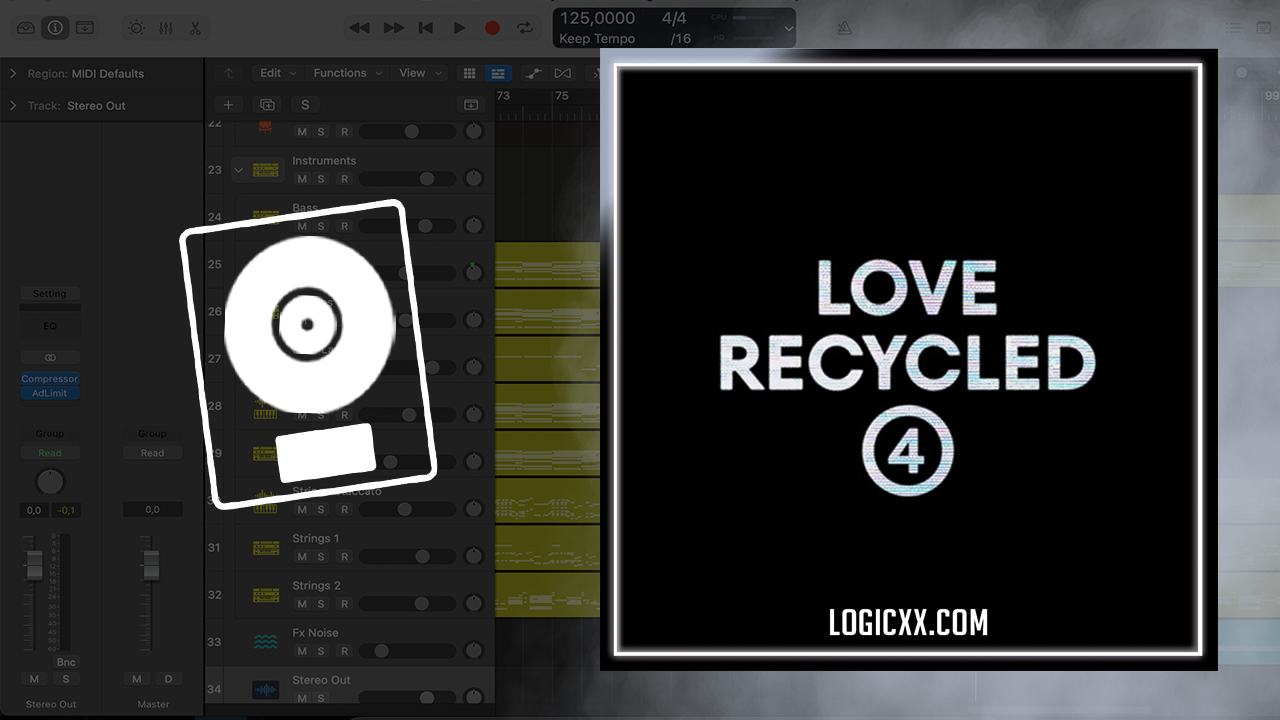The image size is (1280, 720).
Task: Click the Strings 1 track icon
Action: point(266,547)
